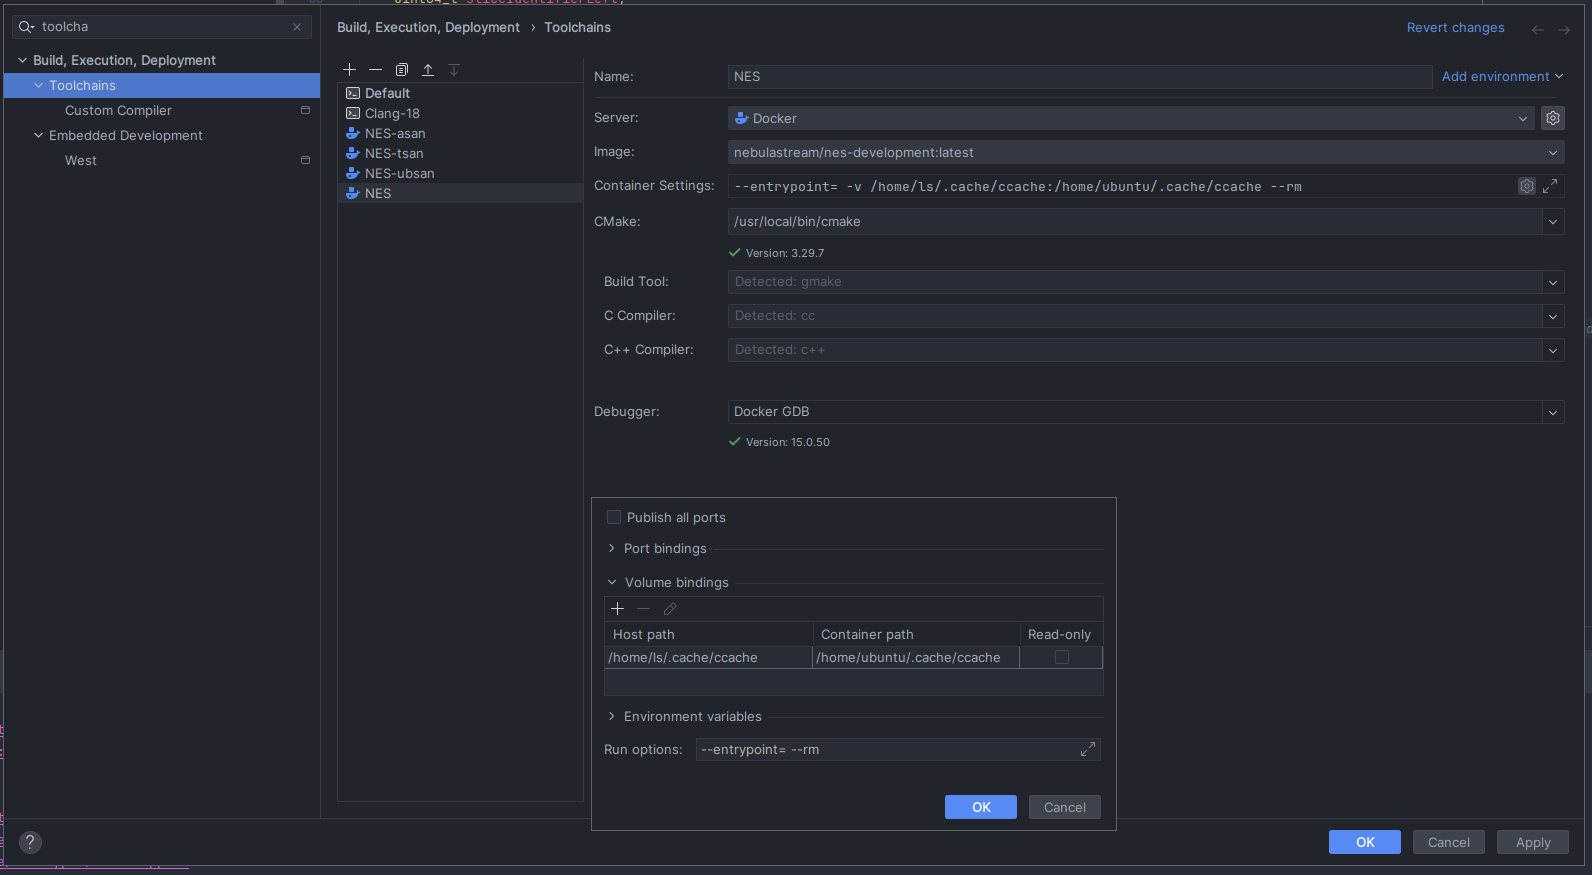Open the C Compiler dropdown
Viewport: 1592px width, 875px height.
[x=1553, y=316]
